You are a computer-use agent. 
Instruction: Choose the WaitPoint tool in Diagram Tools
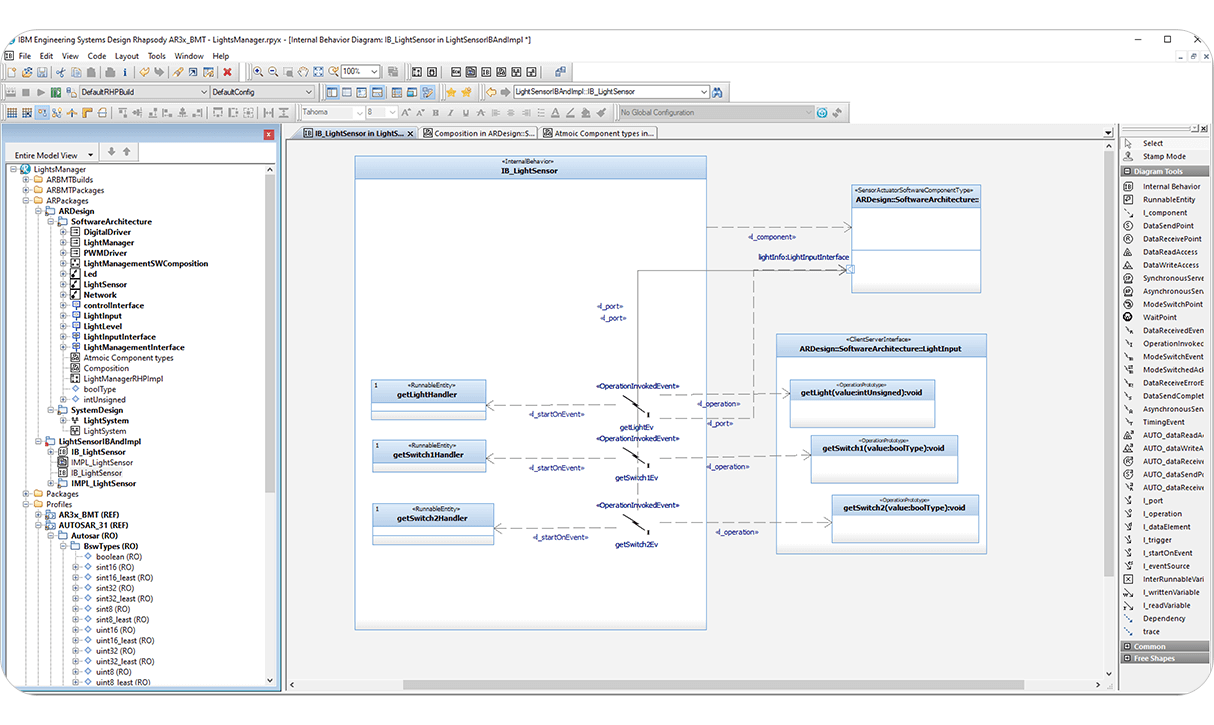[x=1159, y=317]
